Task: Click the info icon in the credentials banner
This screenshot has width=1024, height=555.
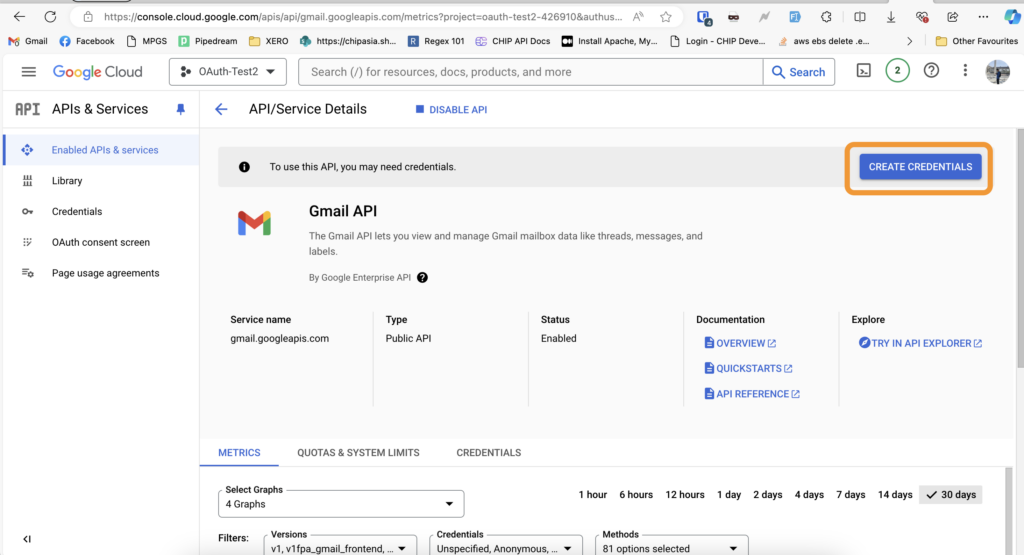Action: 244,167
